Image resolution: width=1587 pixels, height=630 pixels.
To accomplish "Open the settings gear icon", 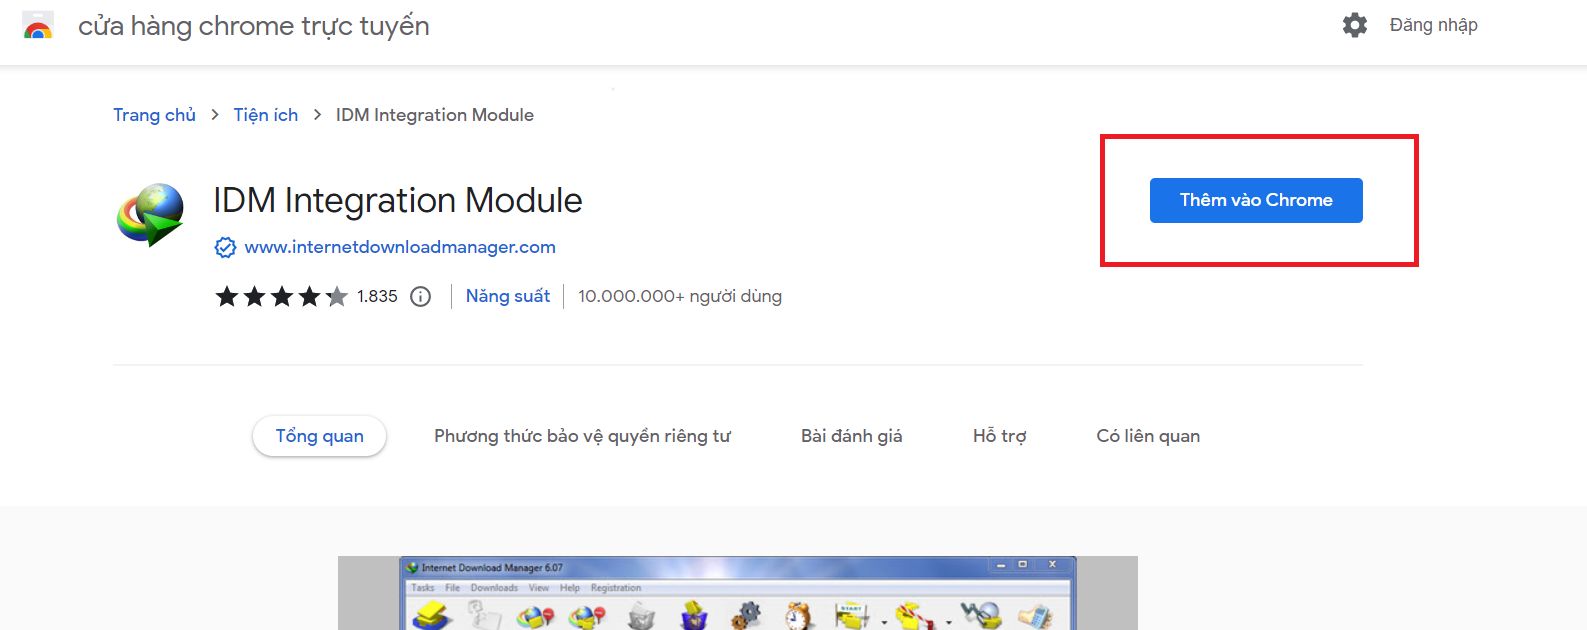I will point(1355,25).
